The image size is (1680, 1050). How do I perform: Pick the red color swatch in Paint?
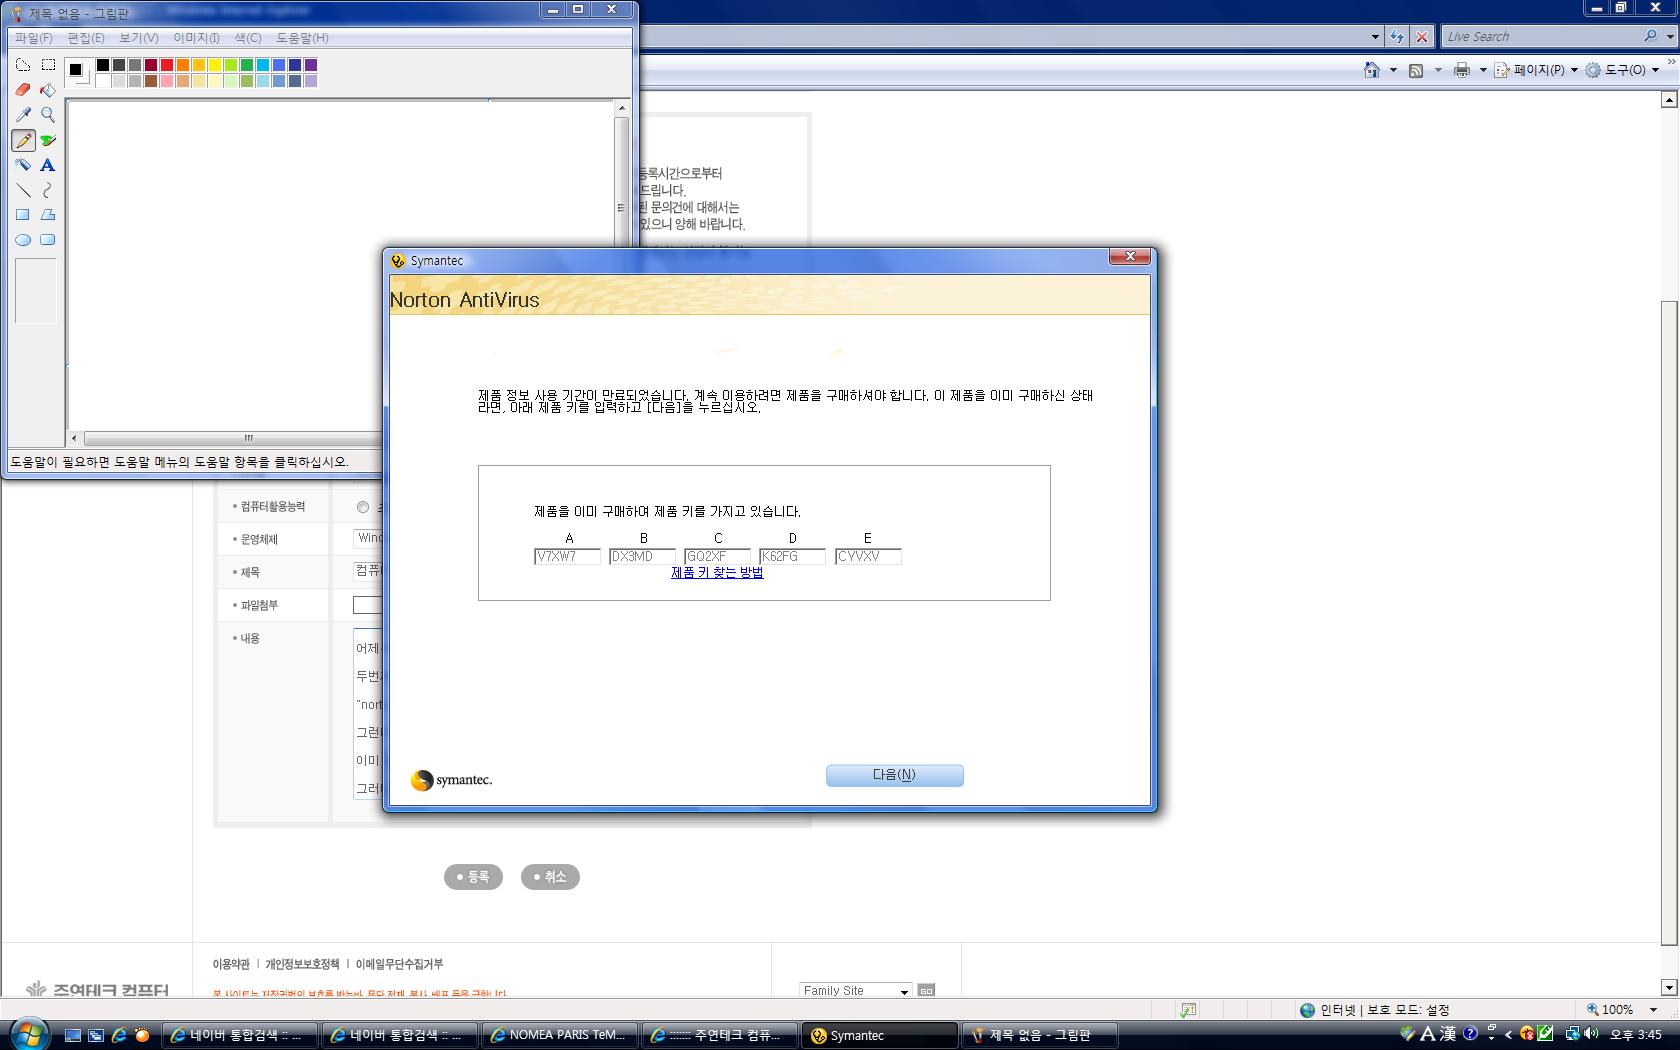[x=167, y=65]
